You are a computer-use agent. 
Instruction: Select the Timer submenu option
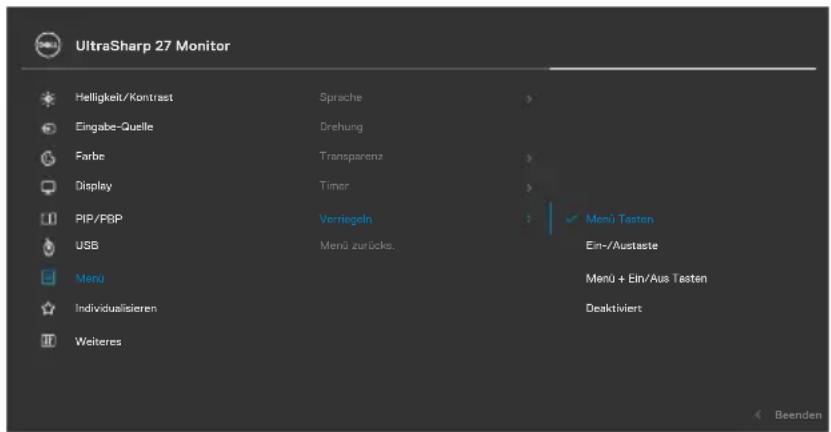(334, 186)
